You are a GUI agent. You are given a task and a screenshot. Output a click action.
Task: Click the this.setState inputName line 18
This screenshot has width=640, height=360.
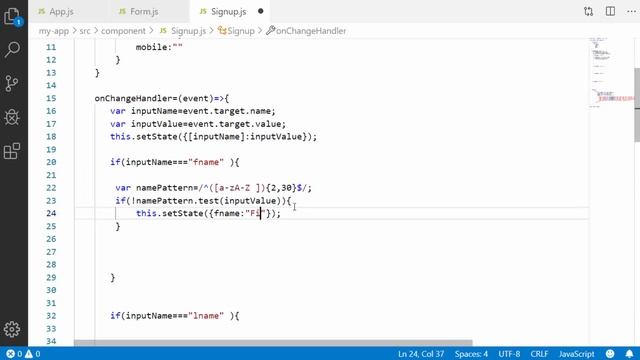213,136
